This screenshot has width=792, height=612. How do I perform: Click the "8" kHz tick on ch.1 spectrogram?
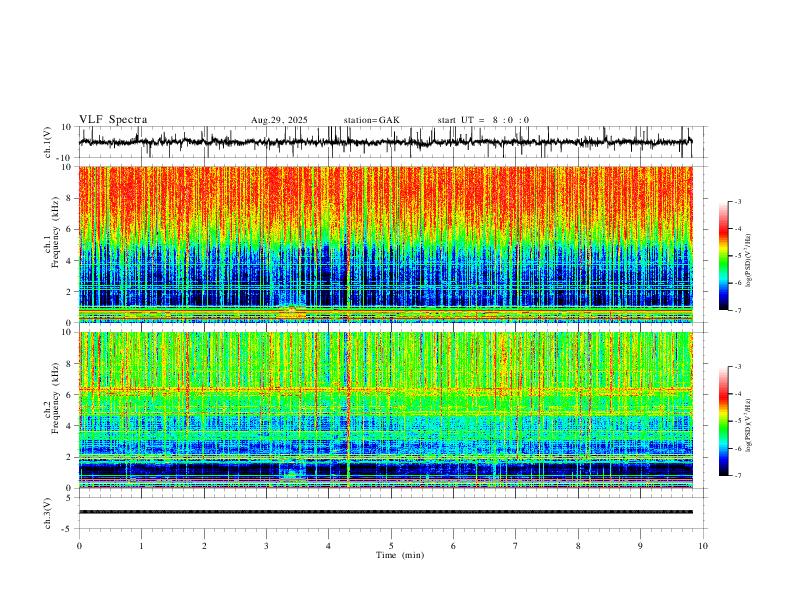tap(70, 198)
